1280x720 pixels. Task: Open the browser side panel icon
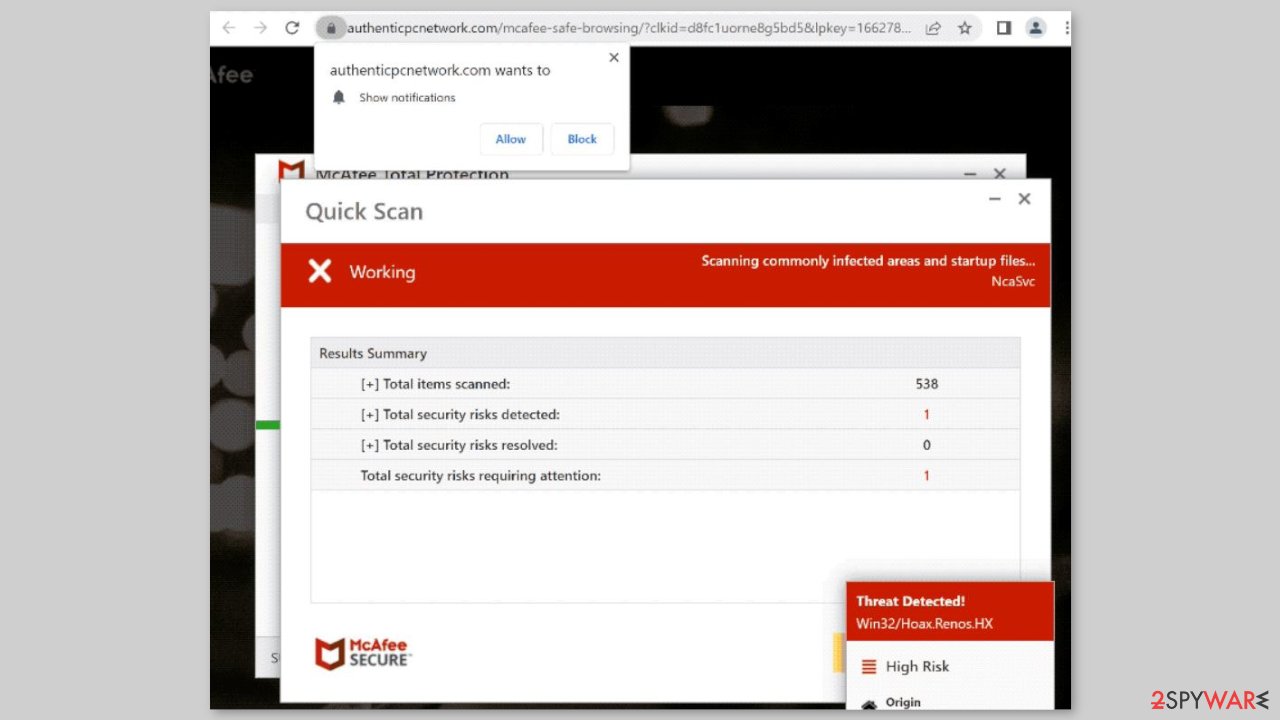pyautogui.click(x=1004, y=28)
